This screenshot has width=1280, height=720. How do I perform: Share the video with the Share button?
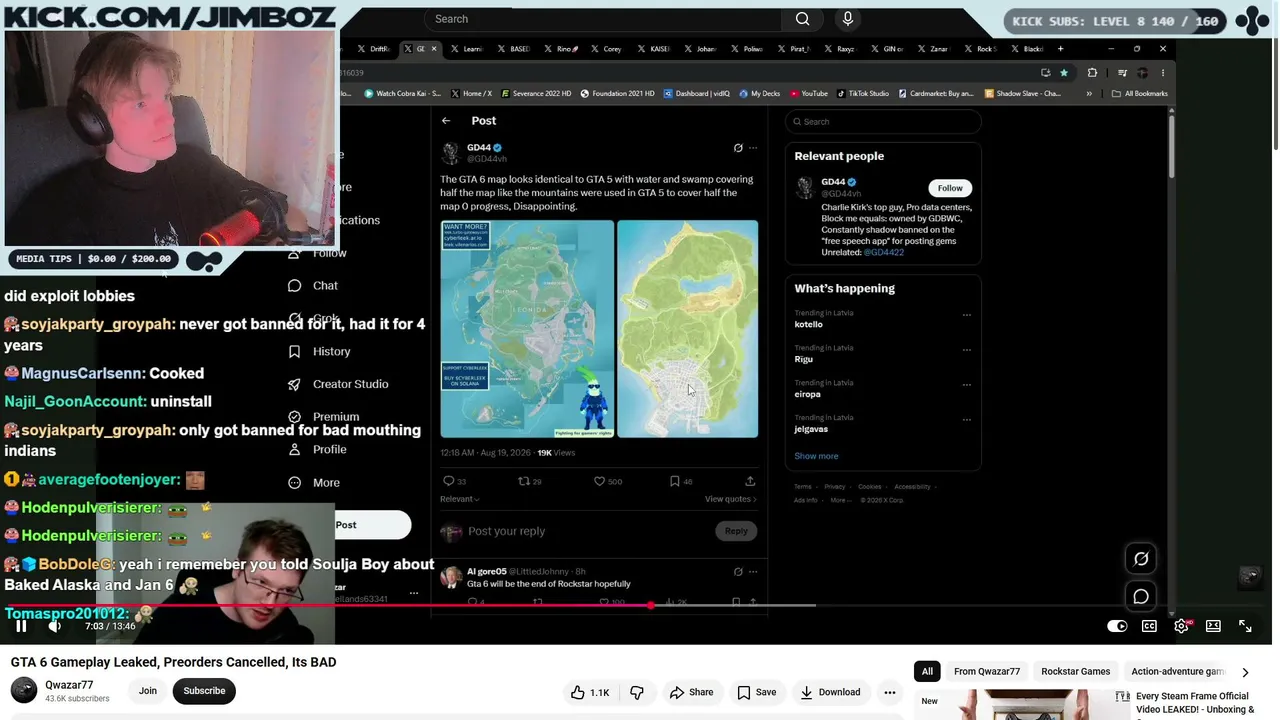[692, 692]
